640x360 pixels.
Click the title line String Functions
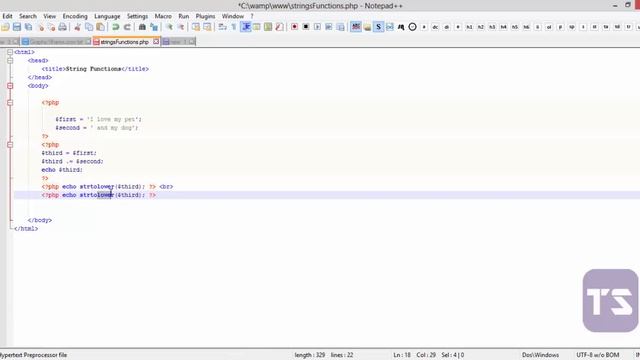[x=95, y=69]
